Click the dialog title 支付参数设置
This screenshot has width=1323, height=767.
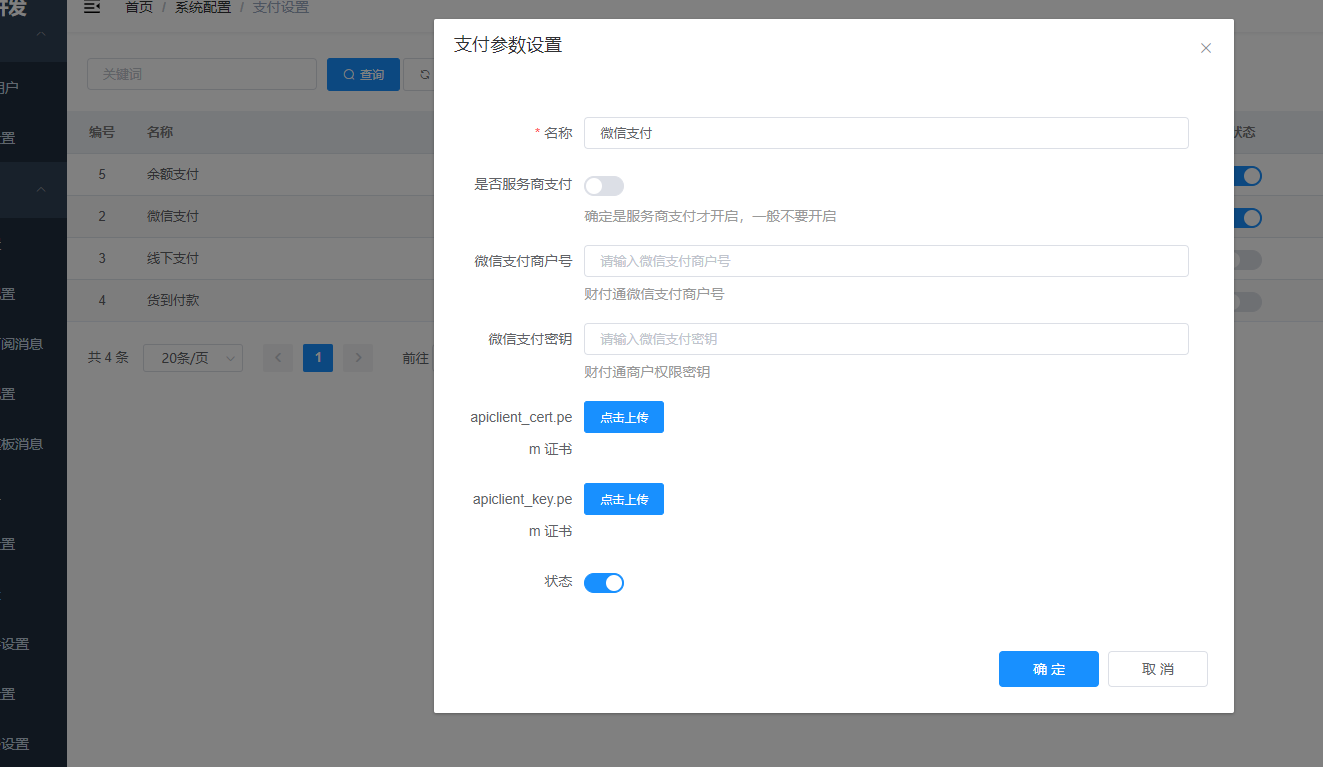point(508,45)
